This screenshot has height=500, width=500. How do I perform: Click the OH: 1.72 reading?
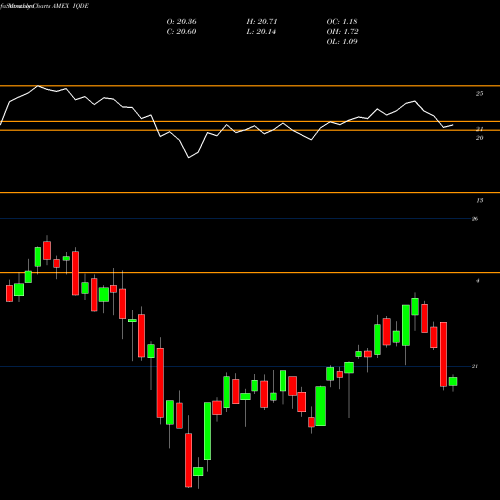coord(342,32)
